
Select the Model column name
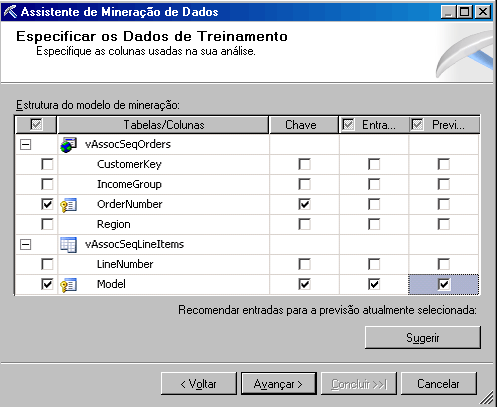[111, 284]
